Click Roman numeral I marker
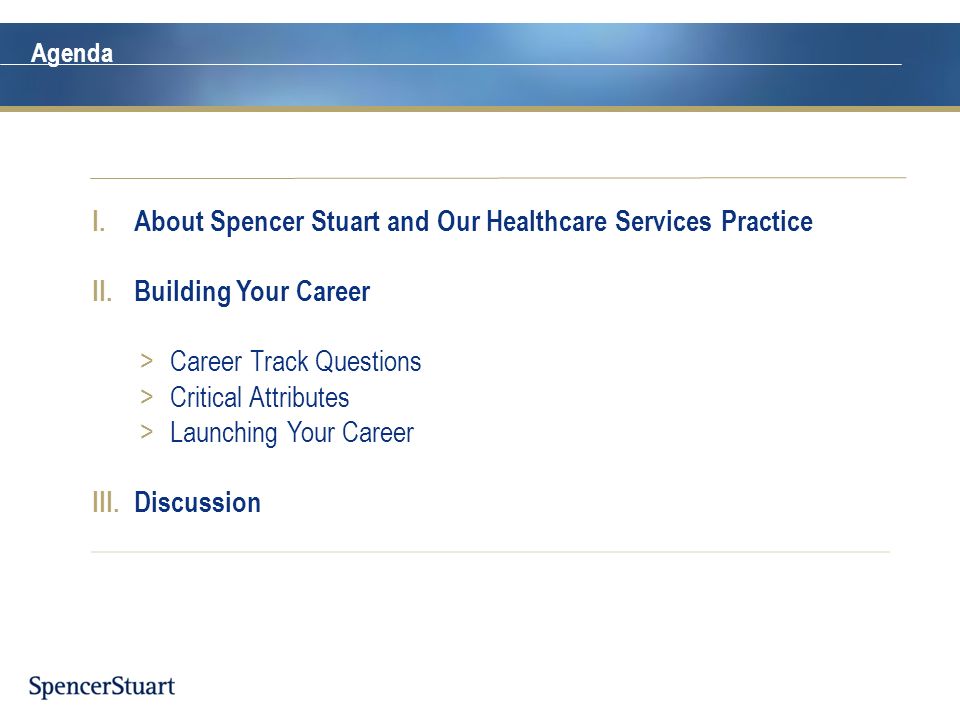The width and height of the screenshot is (960, 720). [x=98, y=221]
